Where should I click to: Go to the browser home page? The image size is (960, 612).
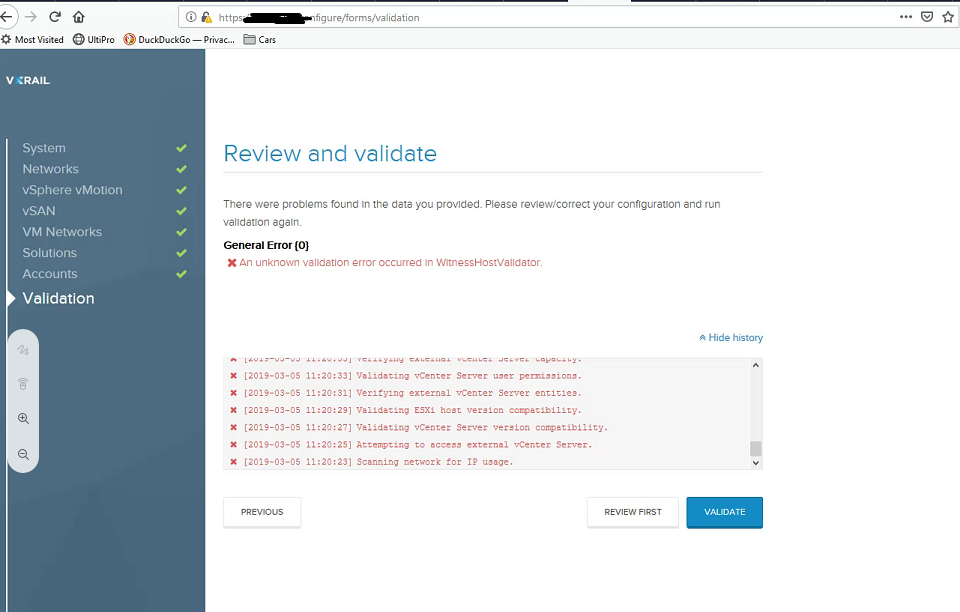79,17
